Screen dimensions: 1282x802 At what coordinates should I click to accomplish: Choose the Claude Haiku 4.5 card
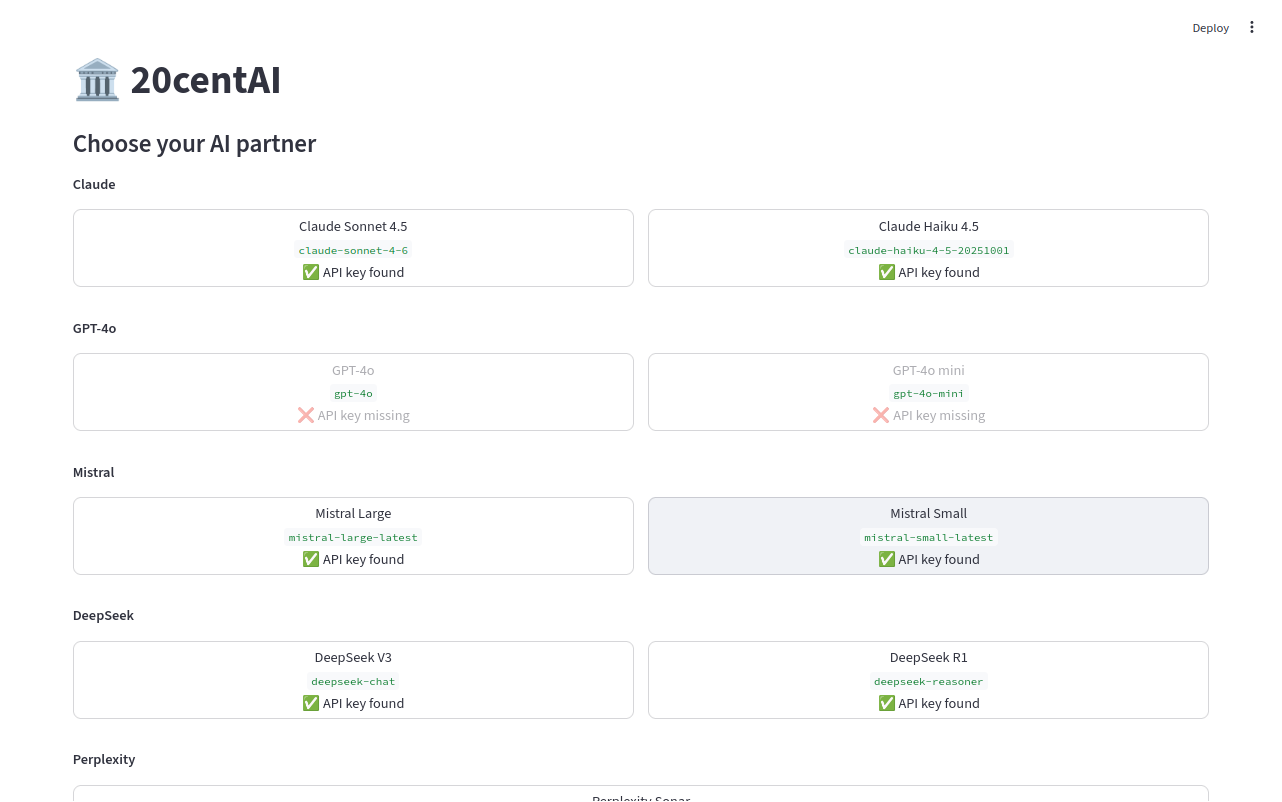(928, 248)
